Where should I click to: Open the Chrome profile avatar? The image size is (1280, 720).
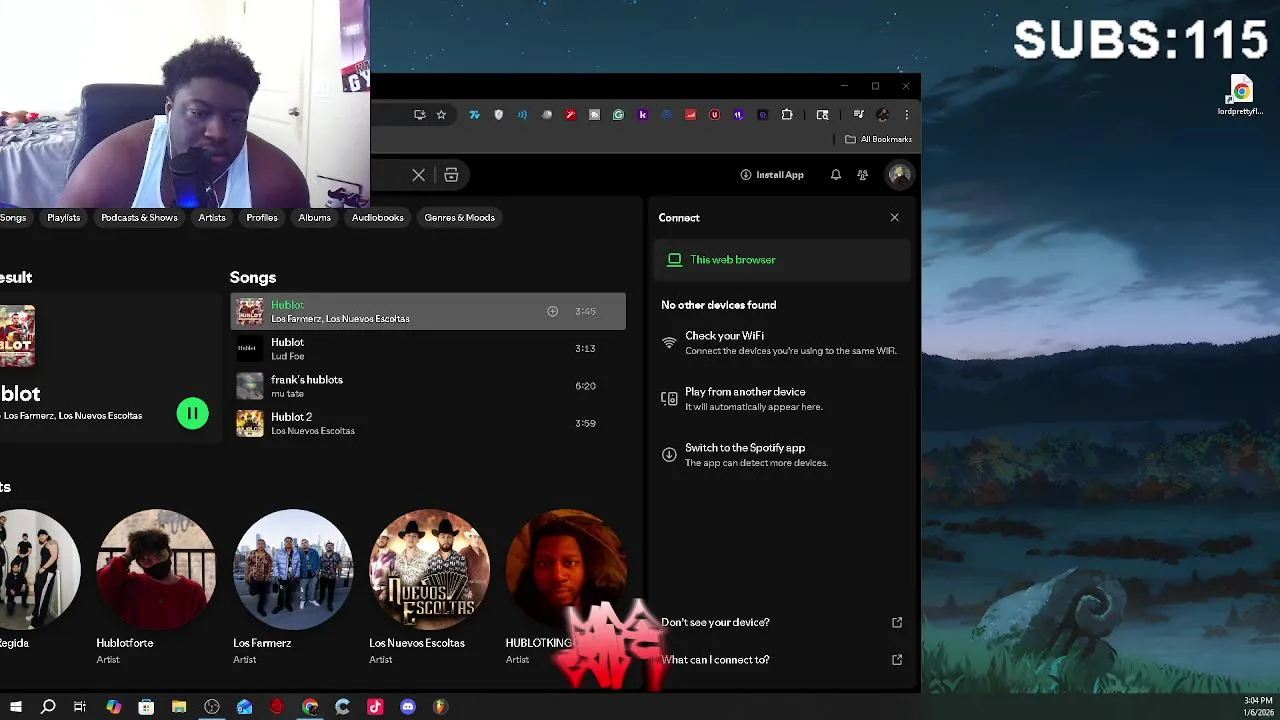pos(882,115)
